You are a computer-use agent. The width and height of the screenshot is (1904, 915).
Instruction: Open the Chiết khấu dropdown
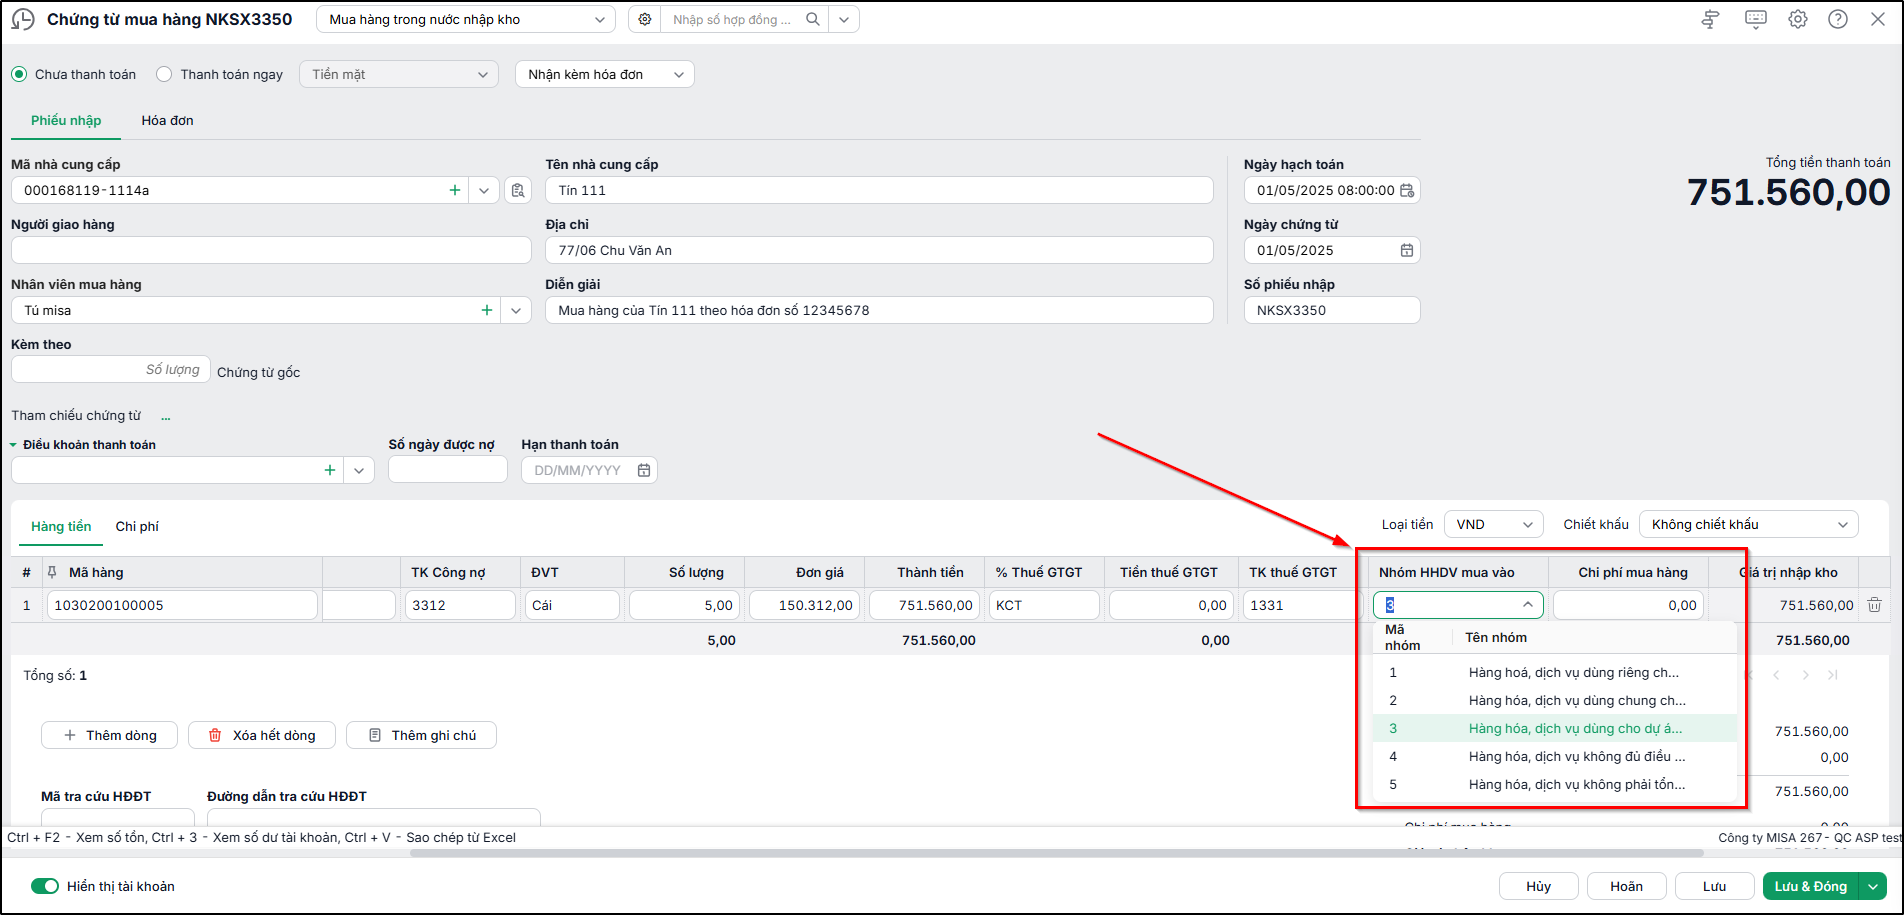(1748, 524)
